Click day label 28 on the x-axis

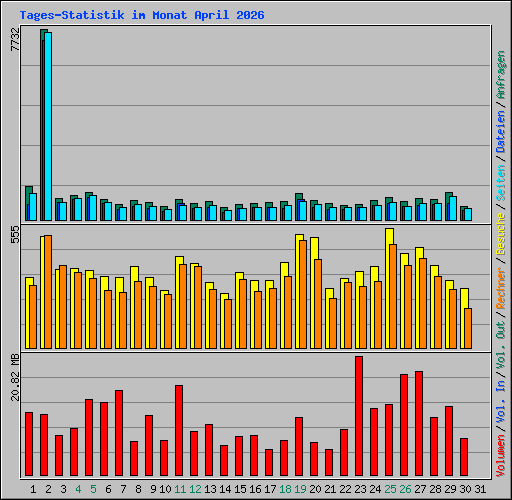435,489
